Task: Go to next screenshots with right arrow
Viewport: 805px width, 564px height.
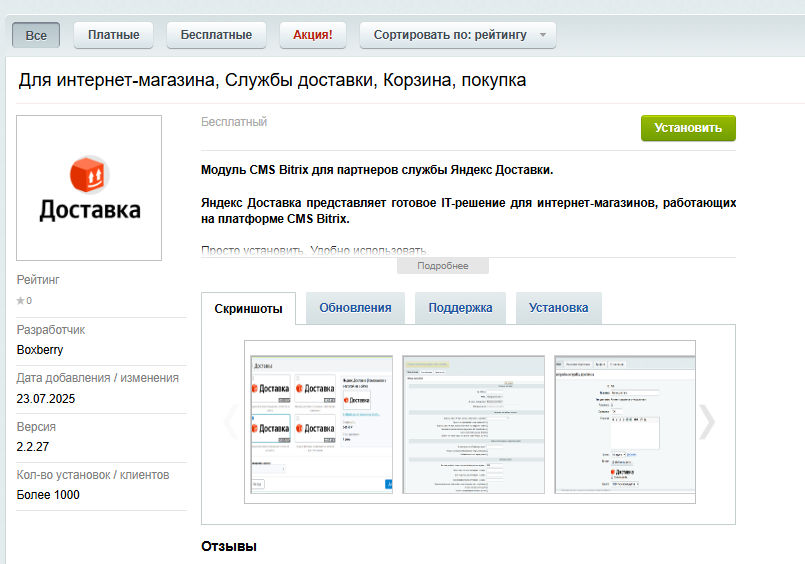Action: [x=707, y=422]
